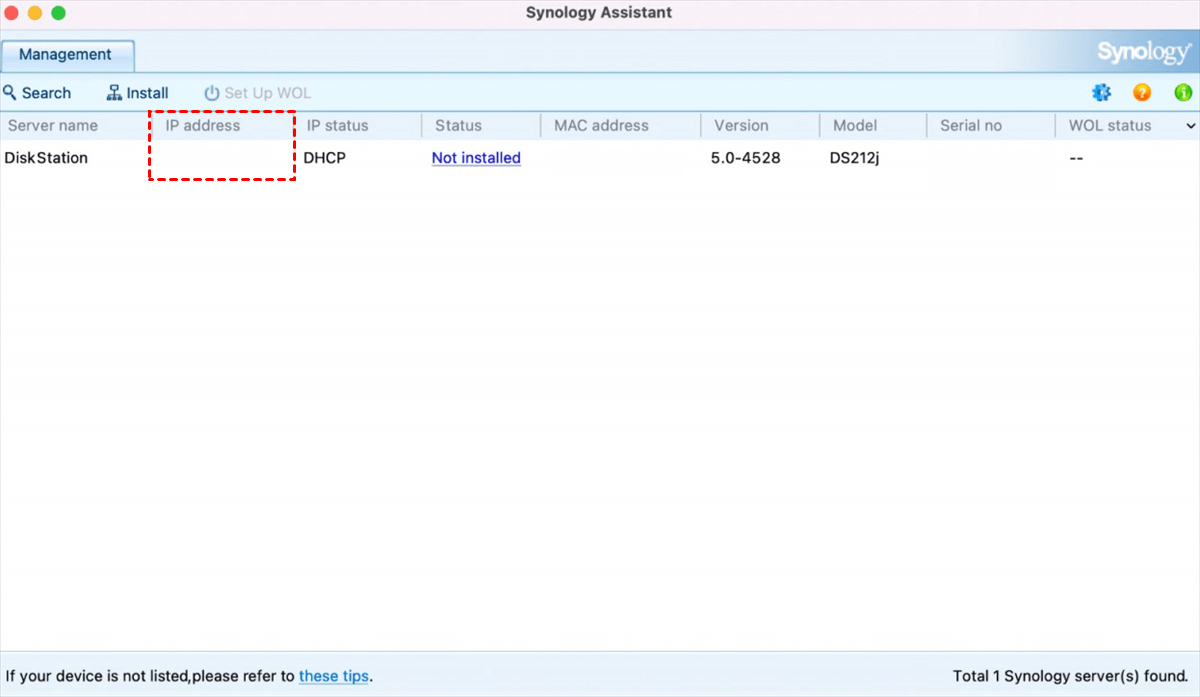Image resolution: width=1200 pixels, height=697 pixels.
Task: Click the Synology Assistant window title
Action: pos(599,13)
